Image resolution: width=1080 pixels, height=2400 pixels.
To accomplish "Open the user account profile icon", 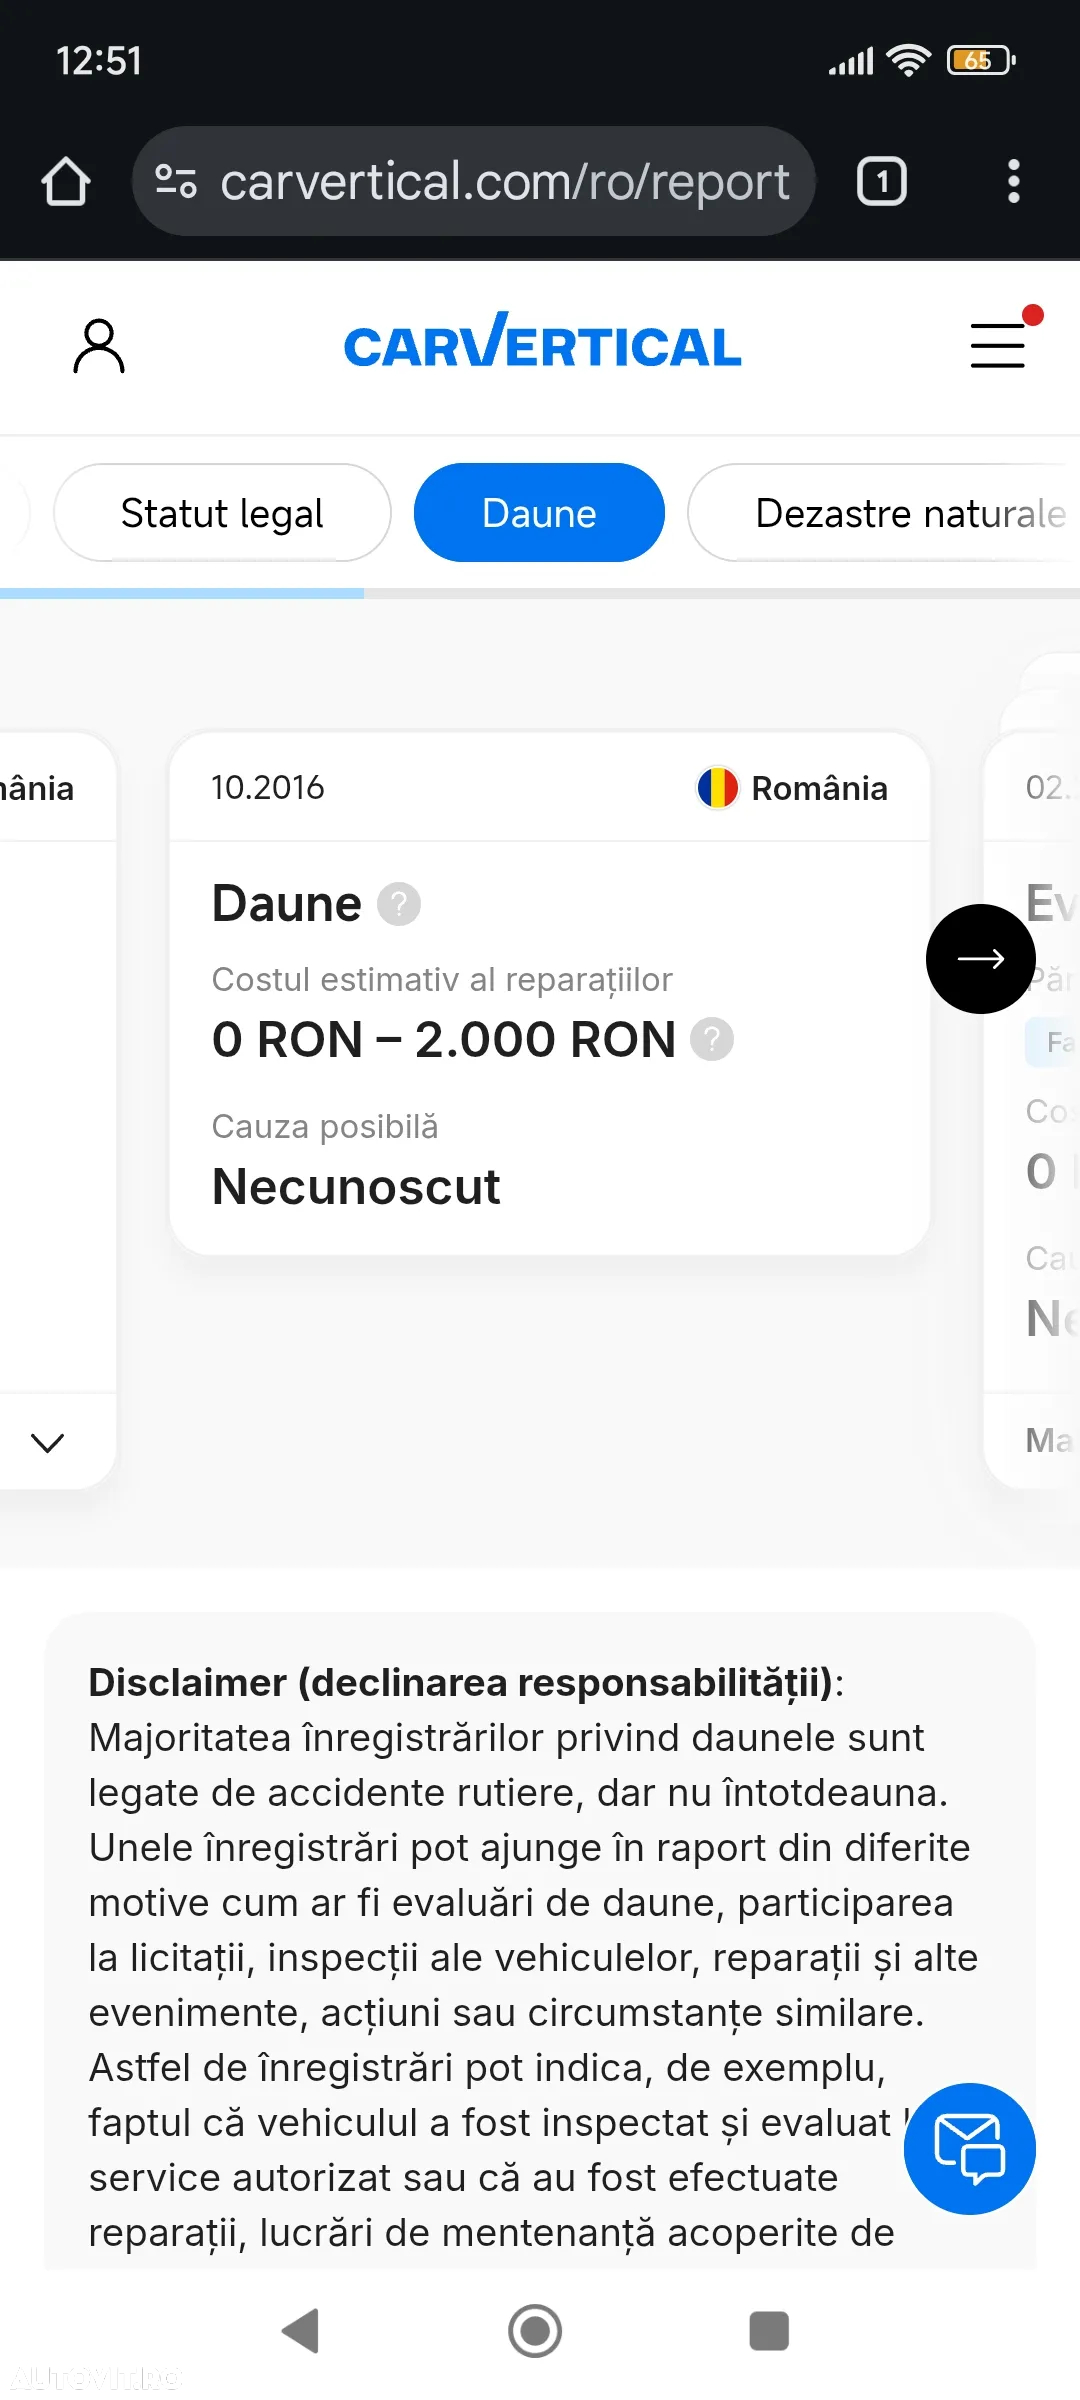I will pos(99,346).
